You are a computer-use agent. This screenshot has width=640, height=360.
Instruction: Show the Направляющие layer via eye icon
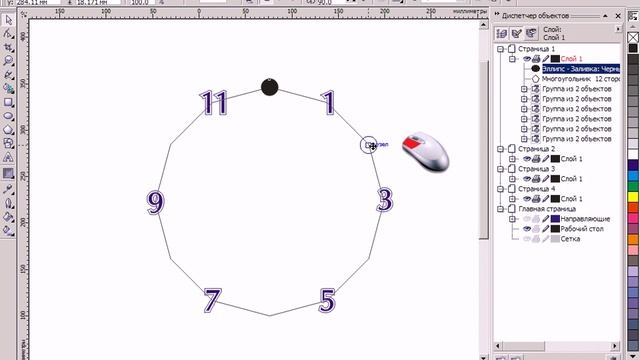pos(527,219)
